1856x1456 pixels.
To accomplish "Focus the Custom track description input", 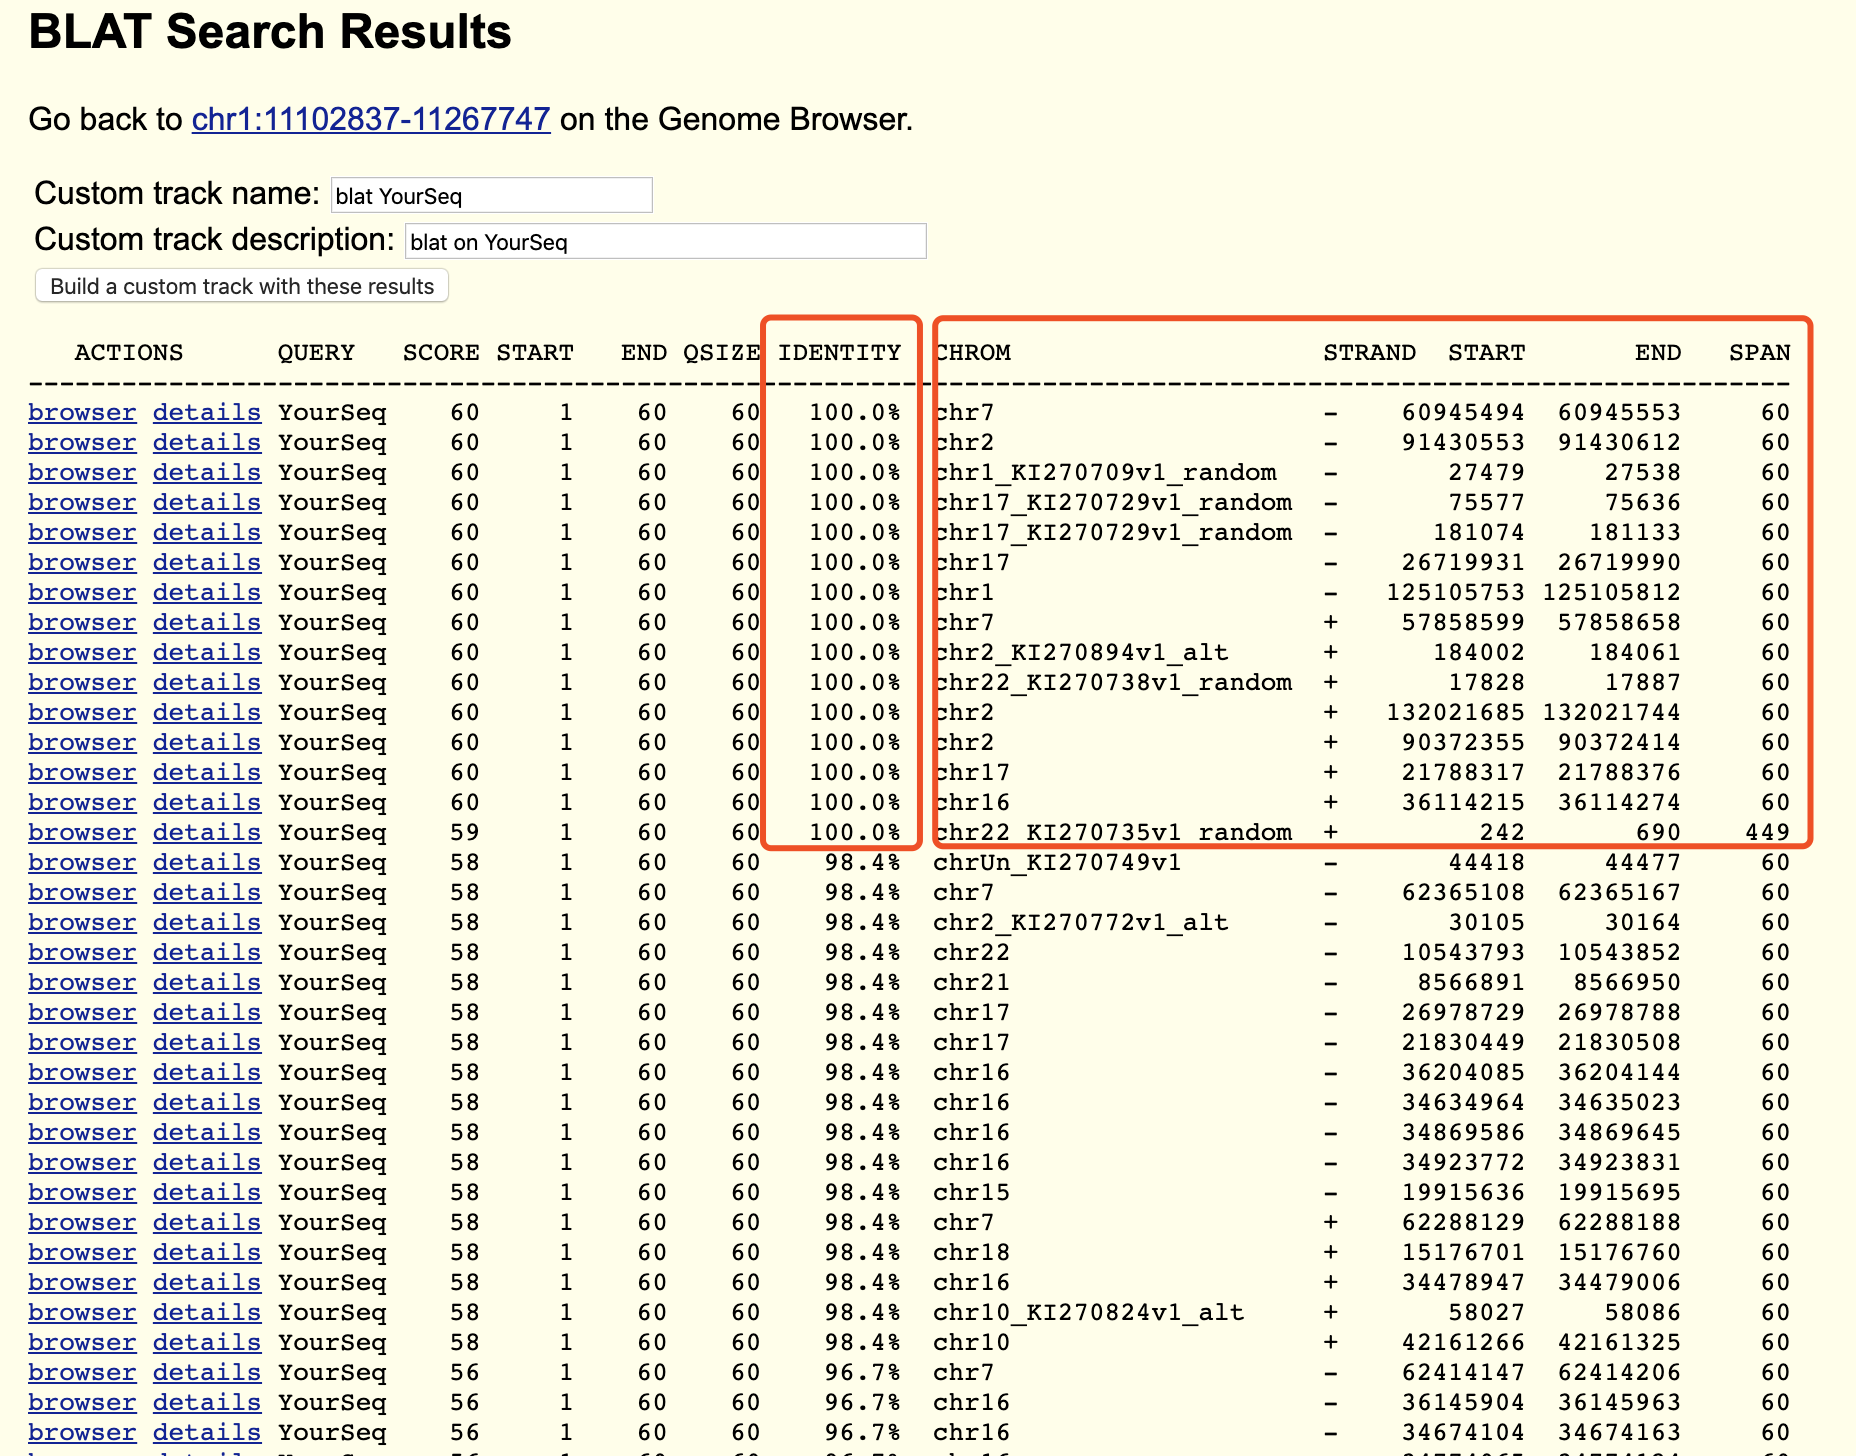I will point(665,241).
